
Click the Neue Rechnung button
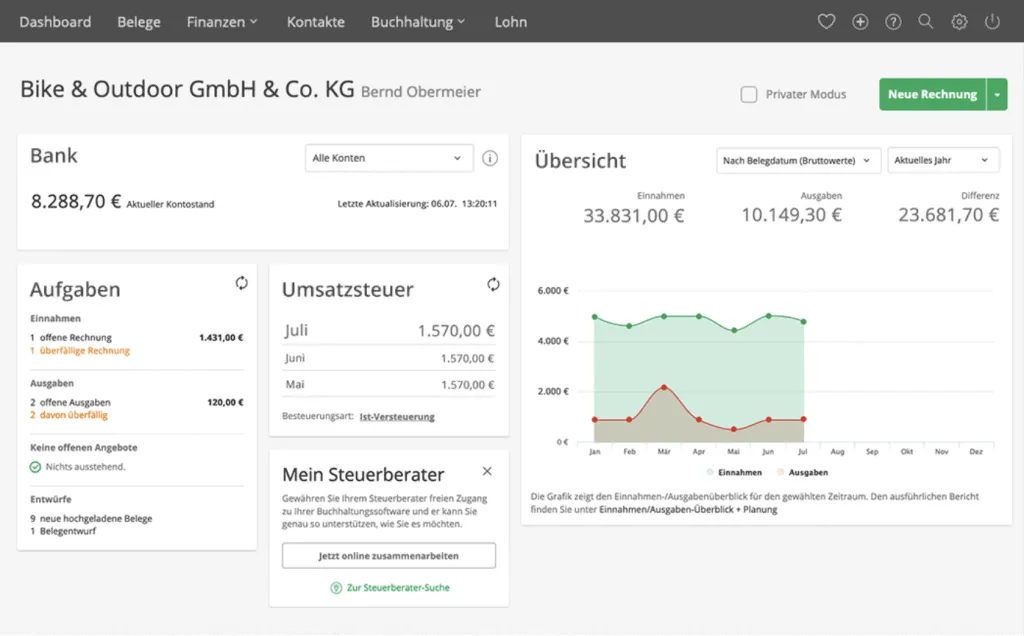pos(932,94)
